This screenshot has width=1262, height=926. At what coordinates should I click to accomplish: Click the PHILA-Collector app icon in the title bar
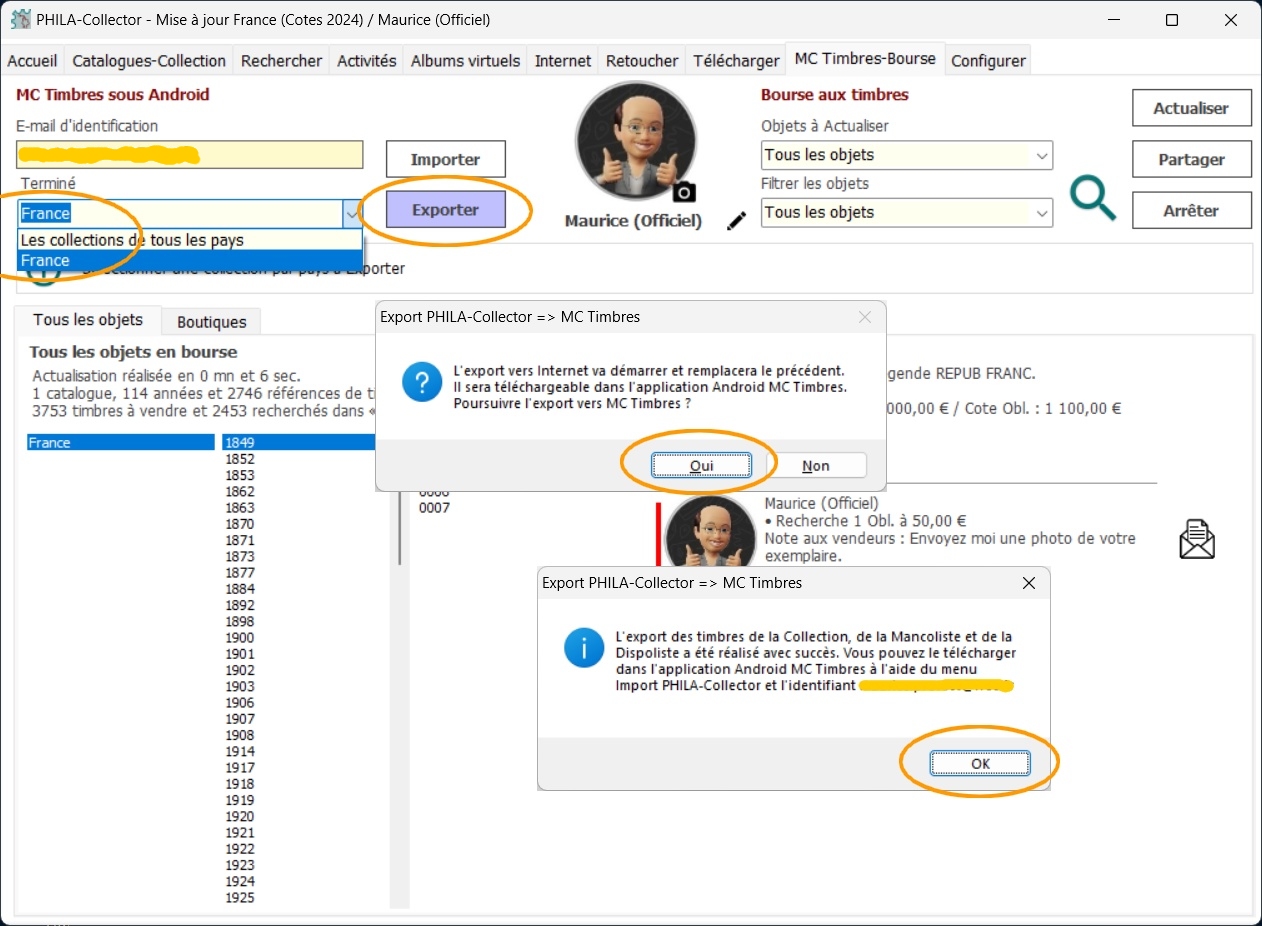[x=20, y=20]
